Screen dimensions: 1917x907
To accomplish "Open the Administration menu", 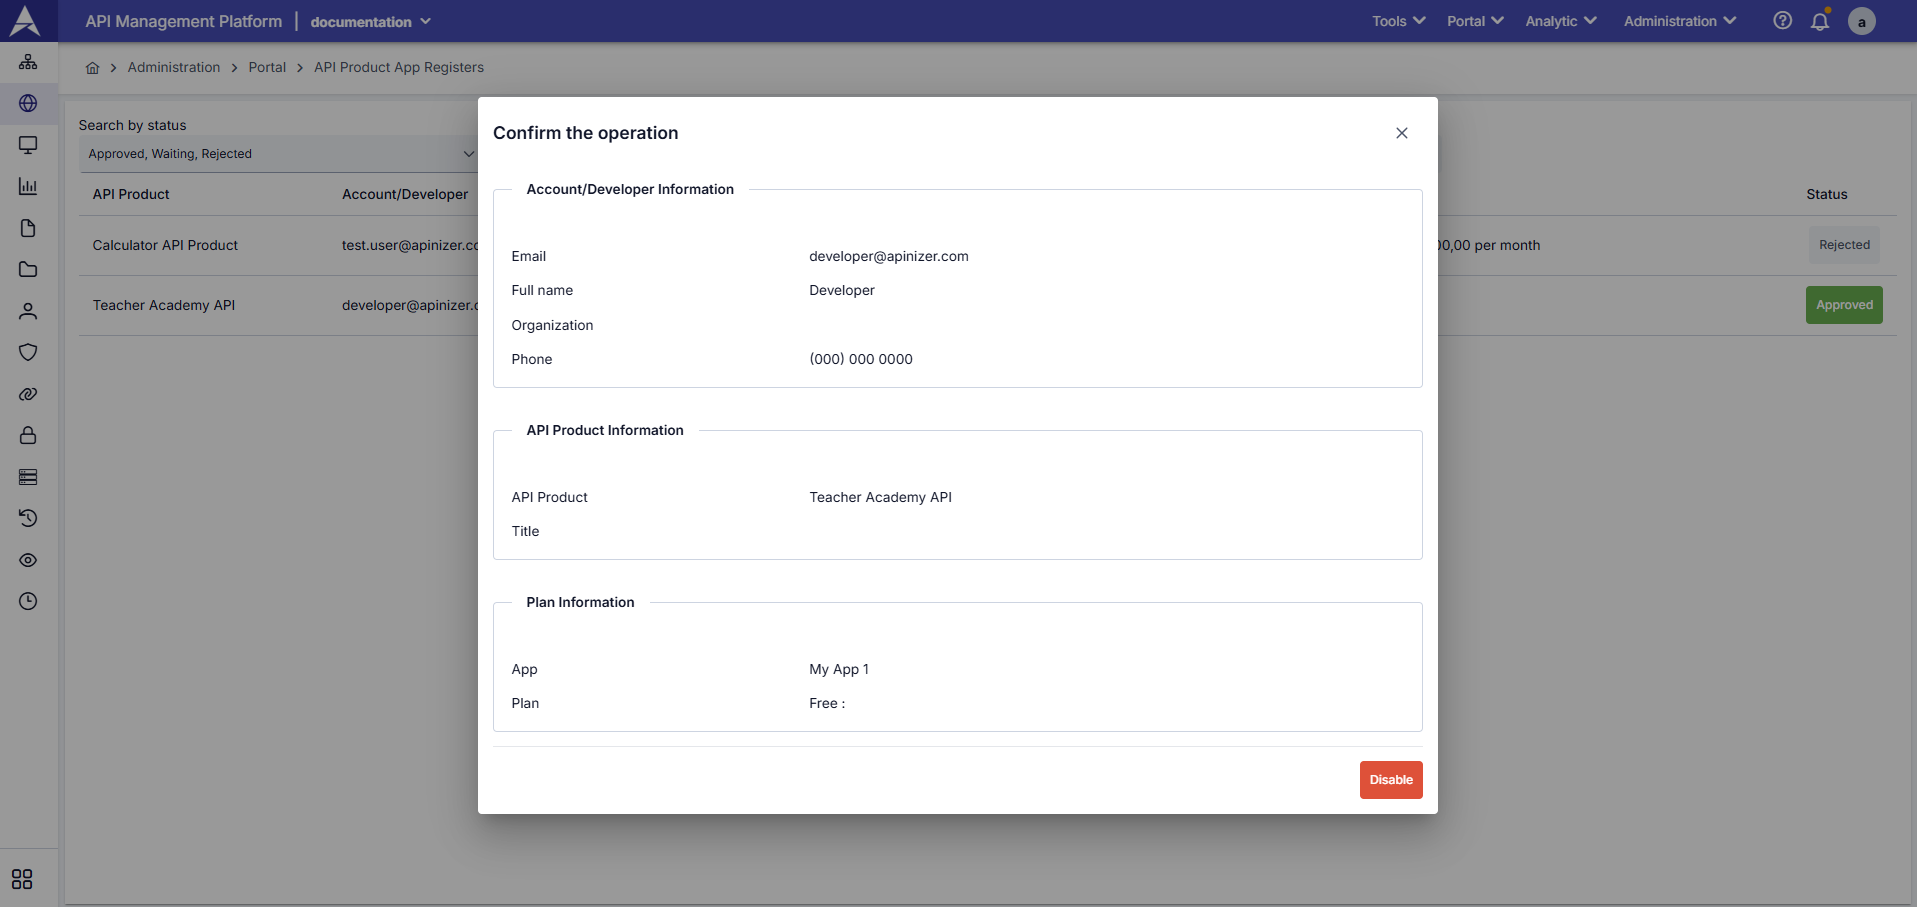I will click(1678, 20).
